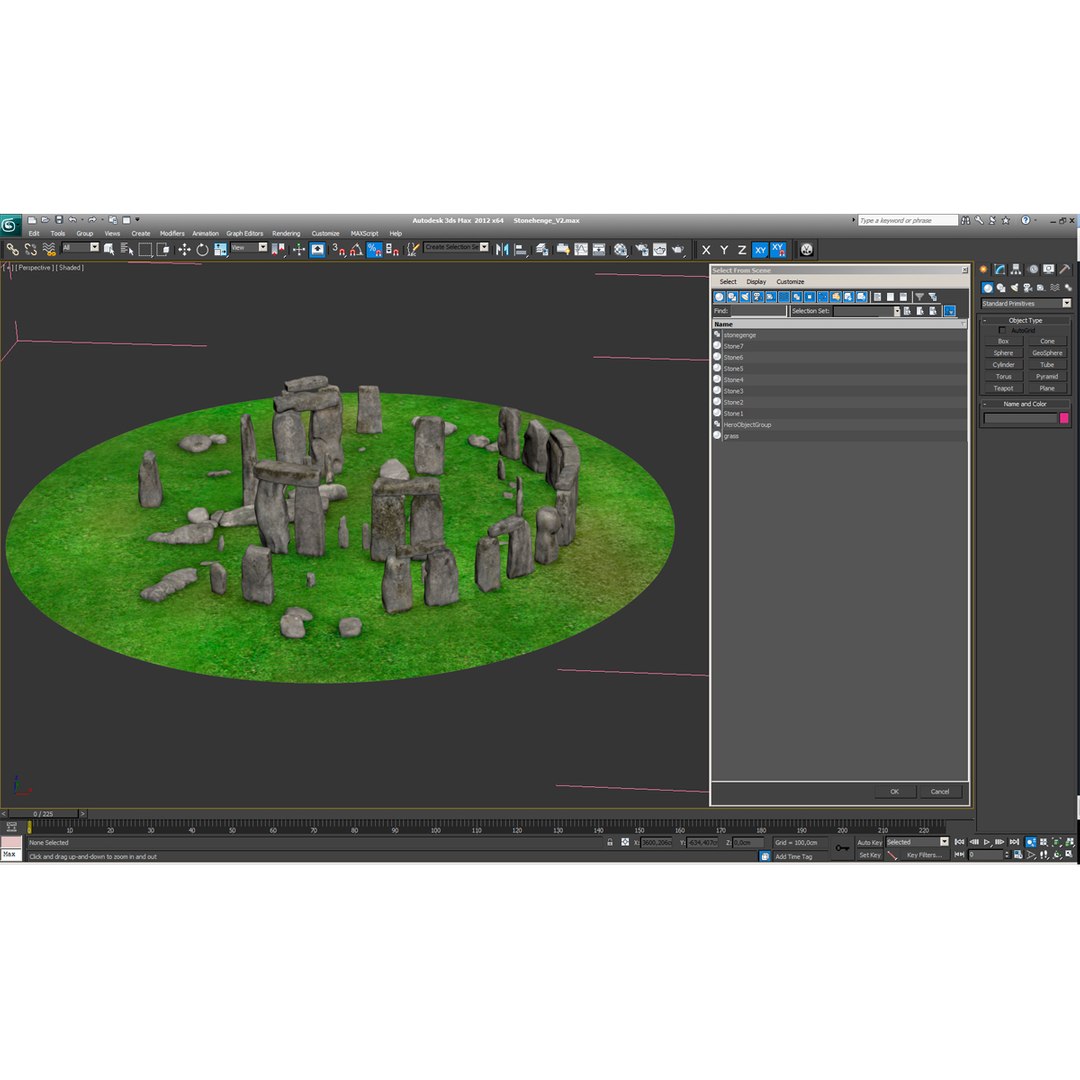Screen dimensions: 1080x1080
Task: Toggle 3D Snaps on the toolbar
Action: click(338, 249)
